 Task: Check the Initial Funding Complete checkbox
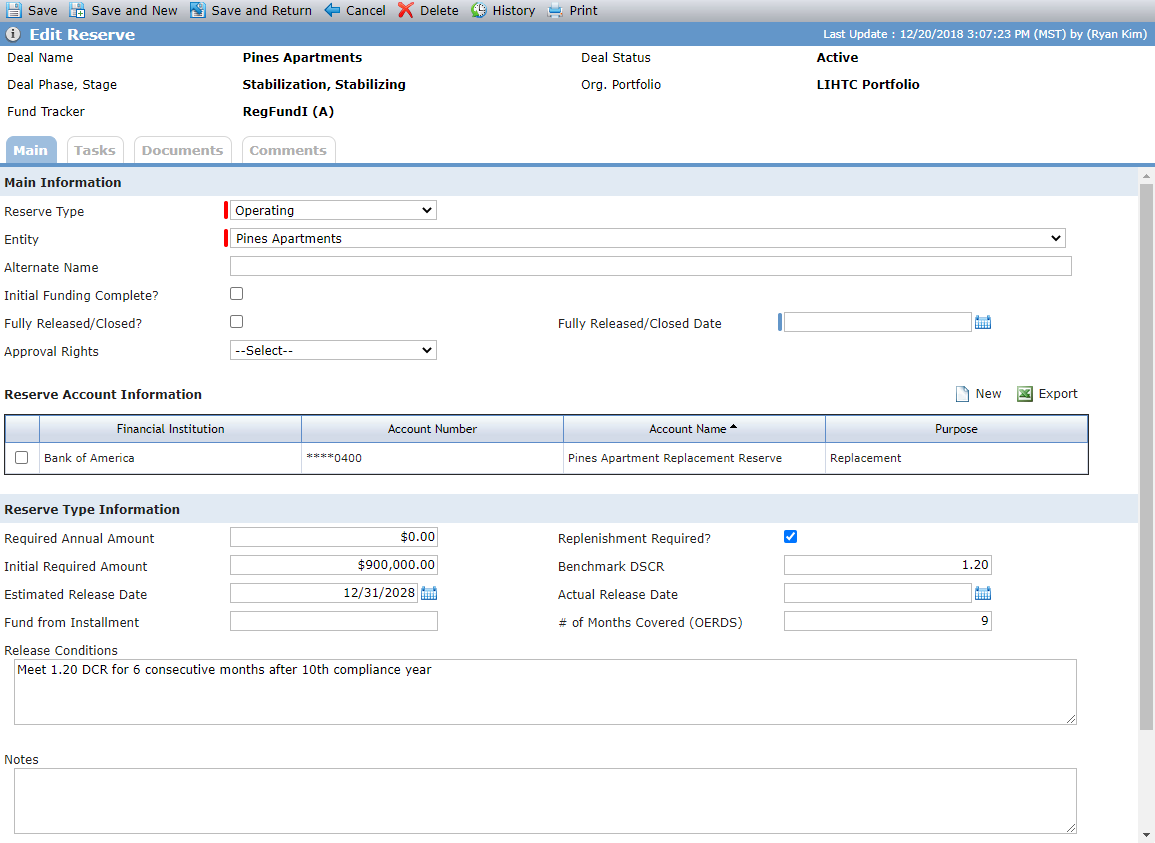pyautogui.click(x=236, y=293)
